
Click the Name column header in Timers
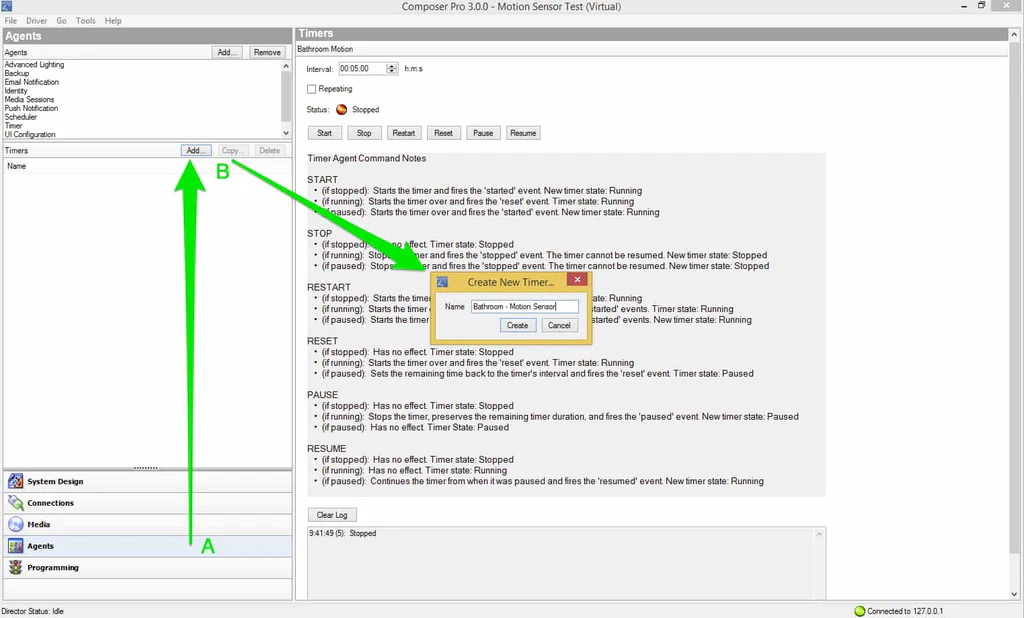pyautogui.click(x=17, y=166)
